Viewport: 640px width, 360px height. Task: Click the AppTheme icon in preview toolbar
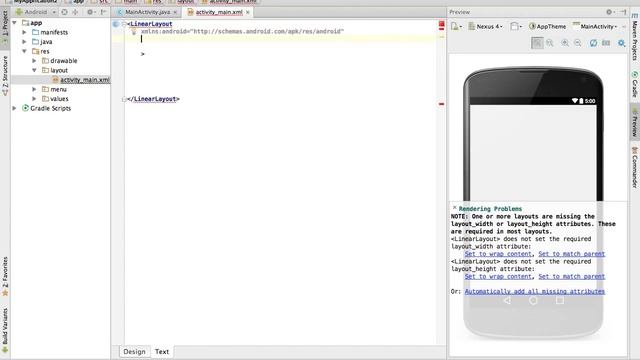click(x=532, y=26)
